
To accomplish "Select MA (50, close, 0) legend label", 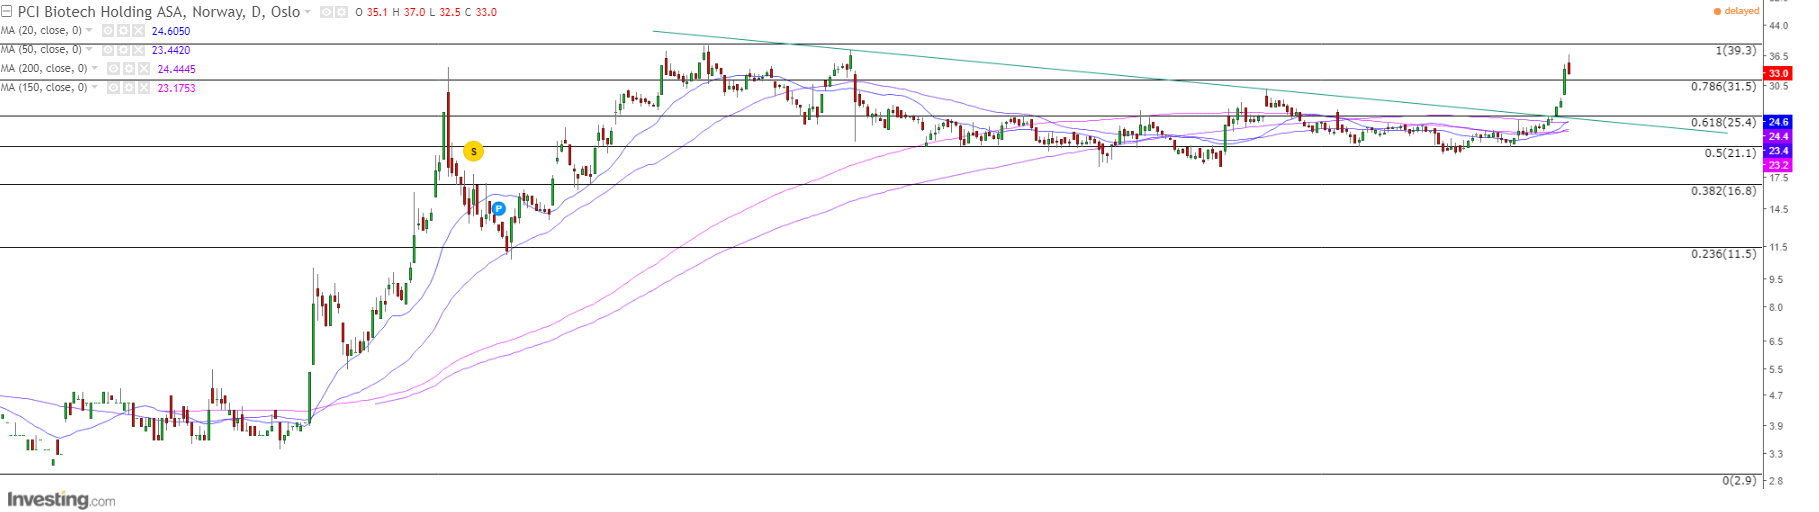I will click(x=41, y=49).
